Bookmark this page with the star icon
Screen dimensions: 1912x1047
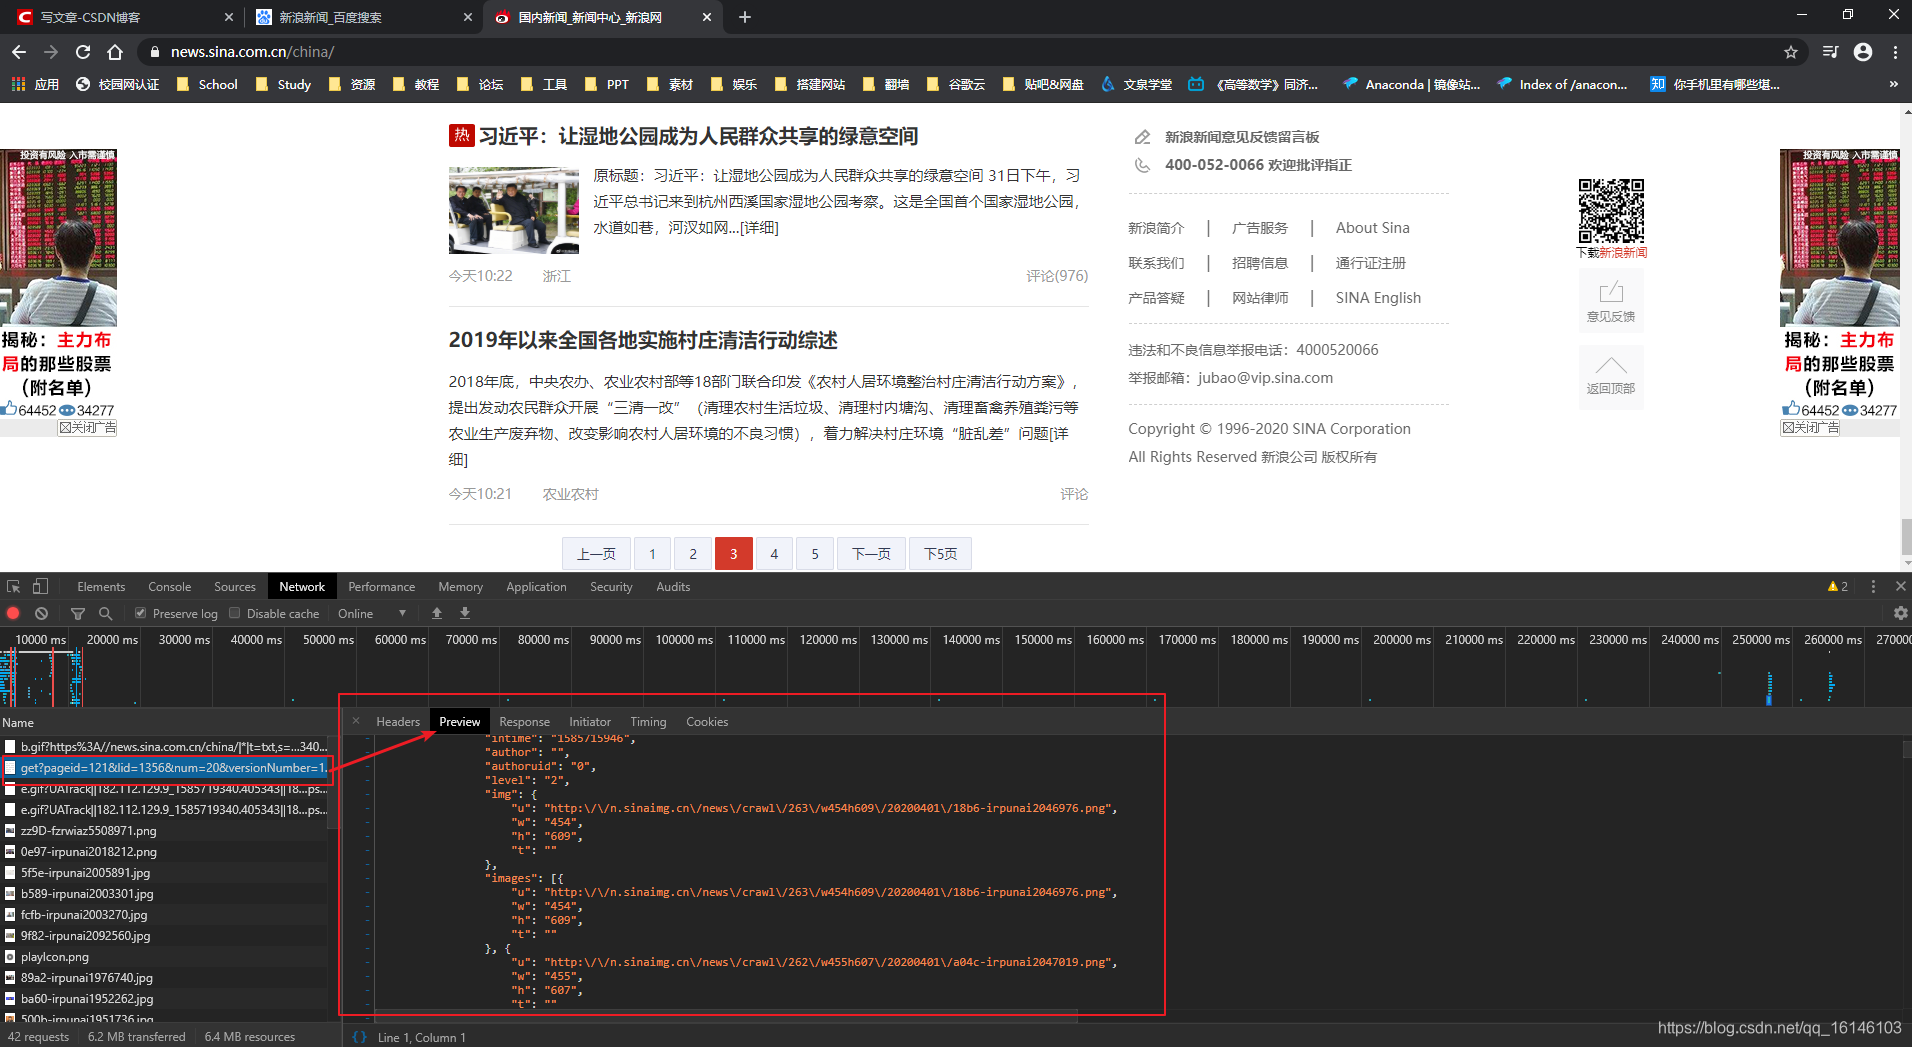pyautogui.click(x=1791, y=52)
